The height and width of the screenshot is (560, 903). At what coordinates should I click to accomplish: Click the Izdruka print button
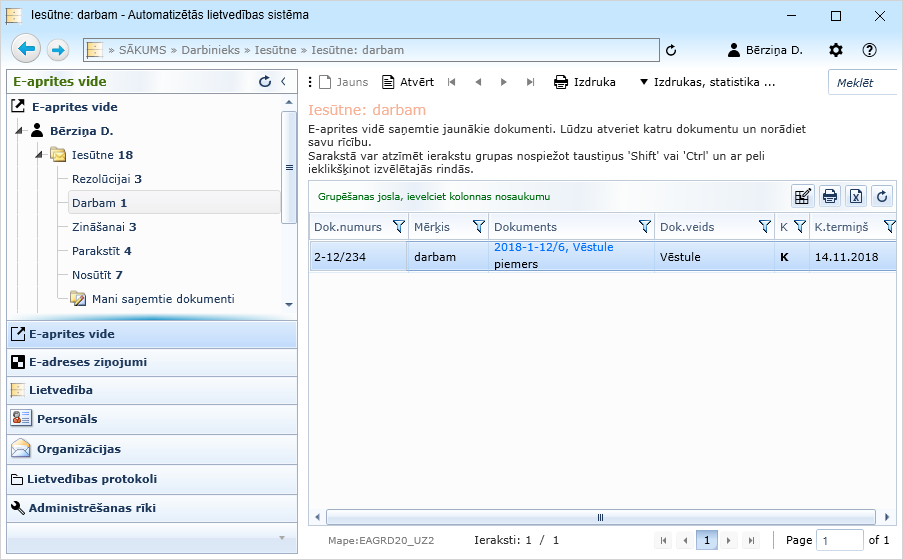585,82
